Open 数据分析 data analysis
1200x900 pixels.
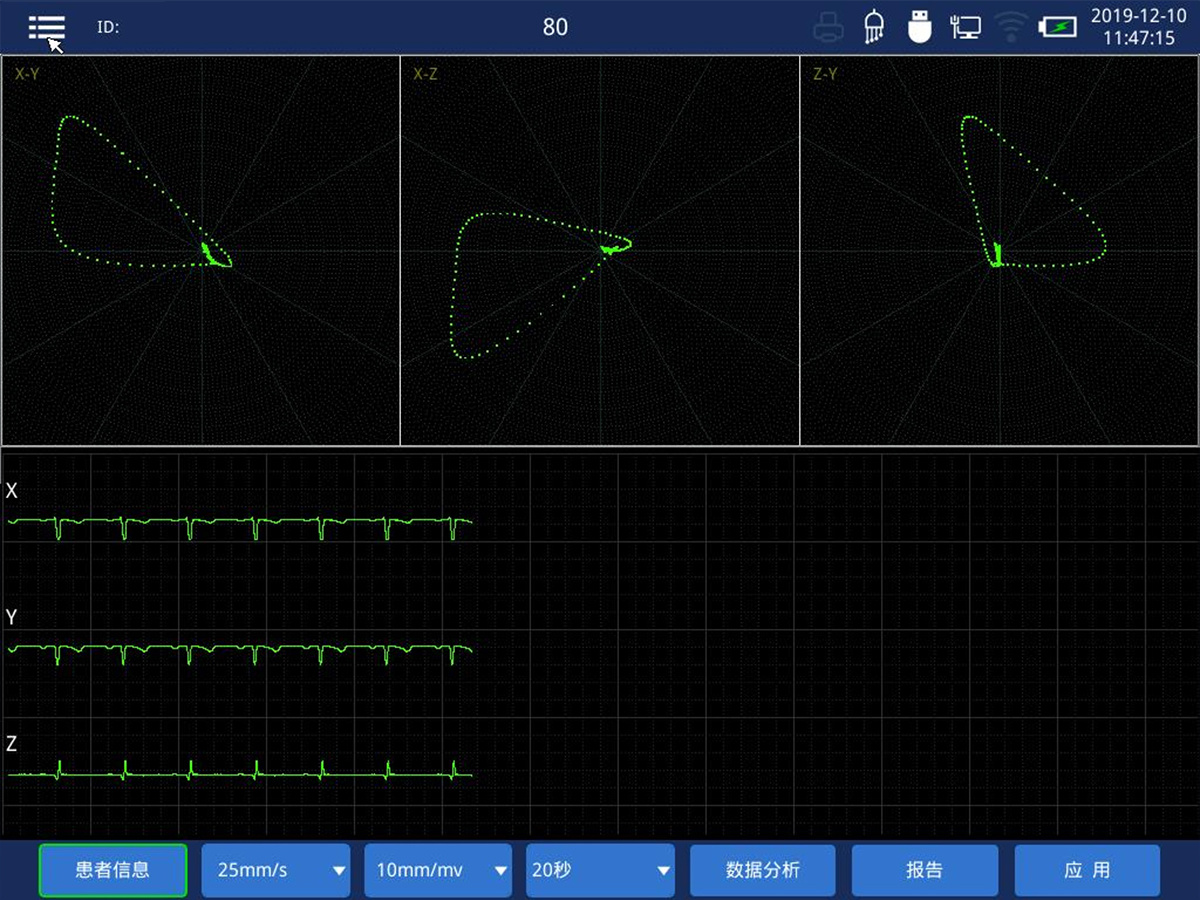click(x=762, y=870)
